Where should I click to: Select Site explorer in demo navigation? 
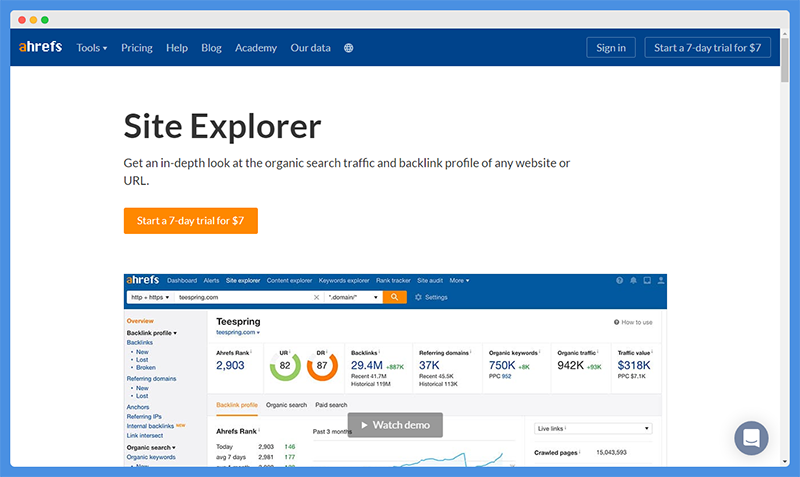pyautogui.click(x=243, y=281)
